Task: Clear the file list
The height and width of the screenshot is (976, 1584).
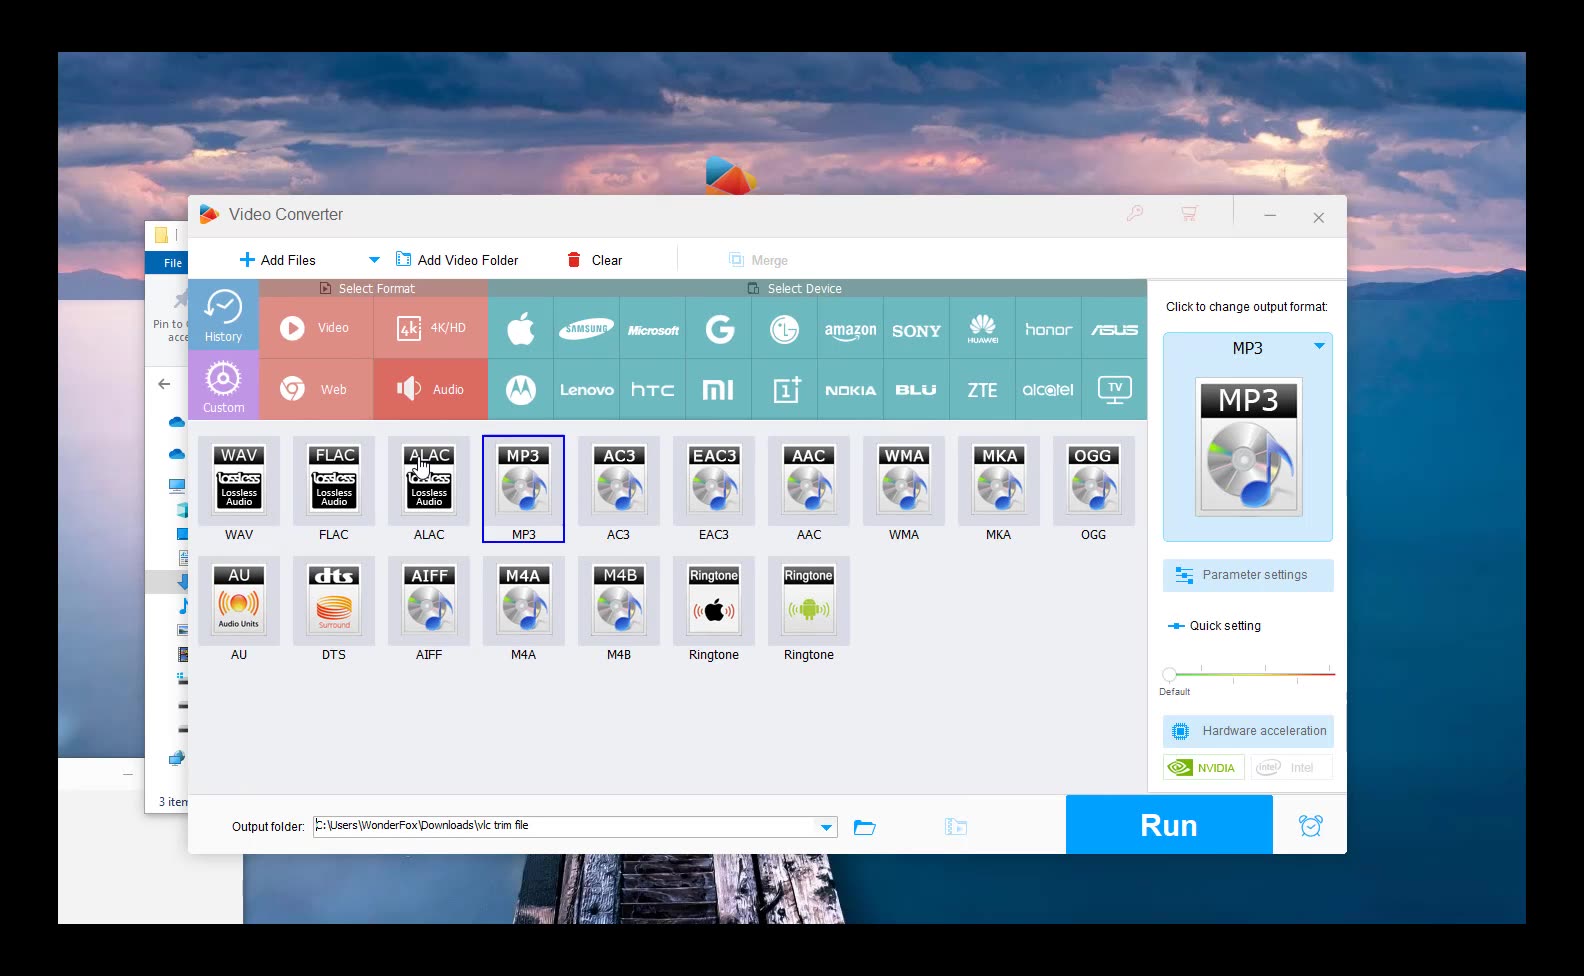Action: (x=595, y=260)
